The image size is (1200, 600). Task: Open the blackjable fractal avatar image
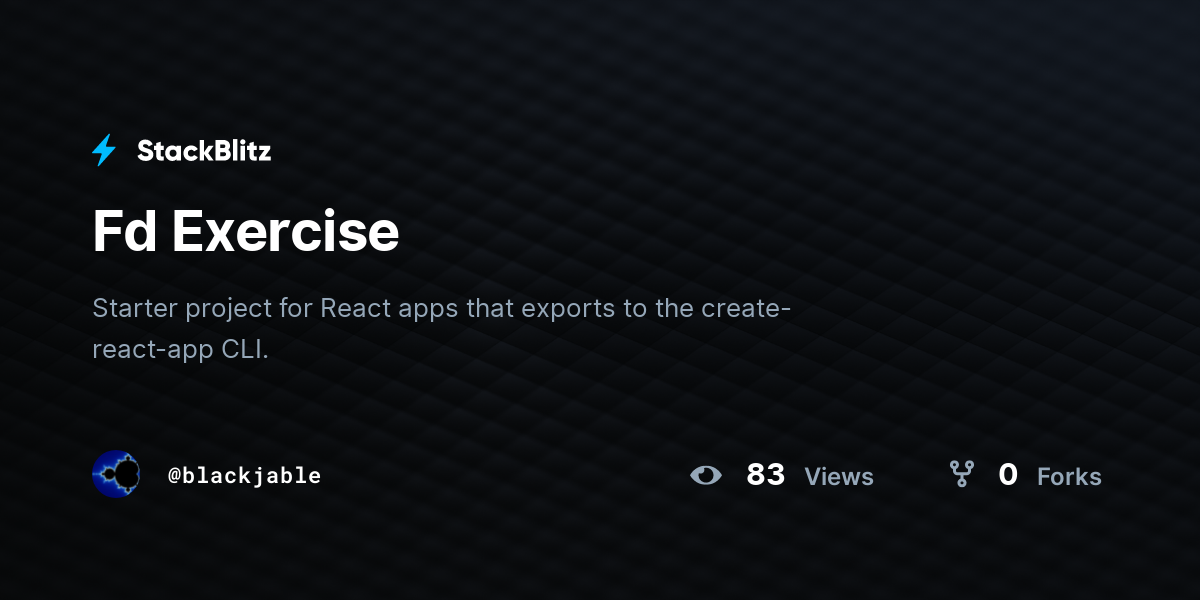pyautogui.click(x=116, y=474)
